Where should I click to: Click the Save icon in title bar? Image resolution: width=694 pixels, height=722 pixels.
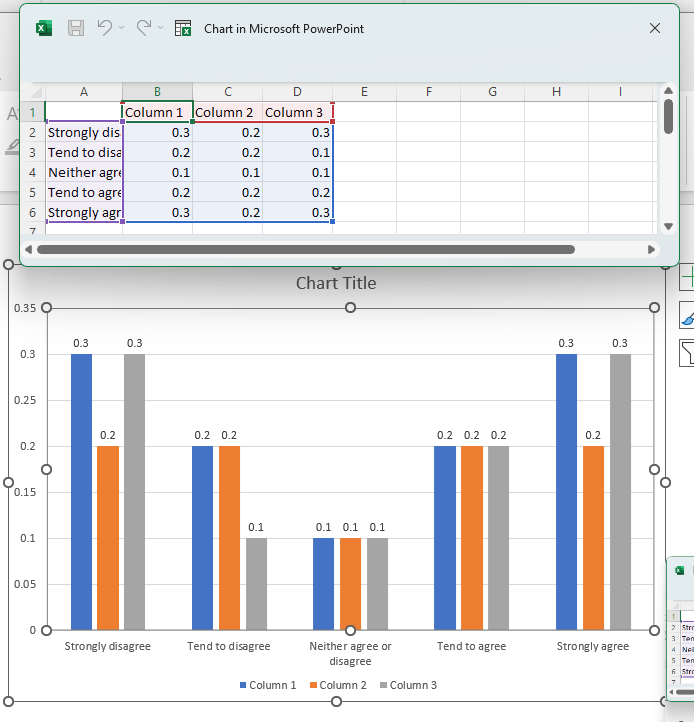pos(76,29)
